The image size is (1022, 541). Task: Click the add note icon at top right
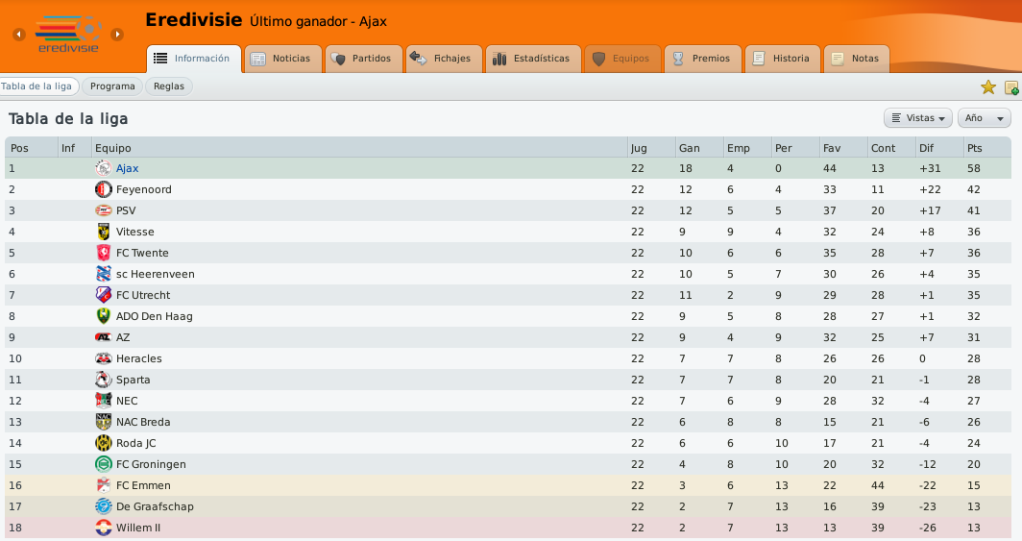pos(1012,87)
